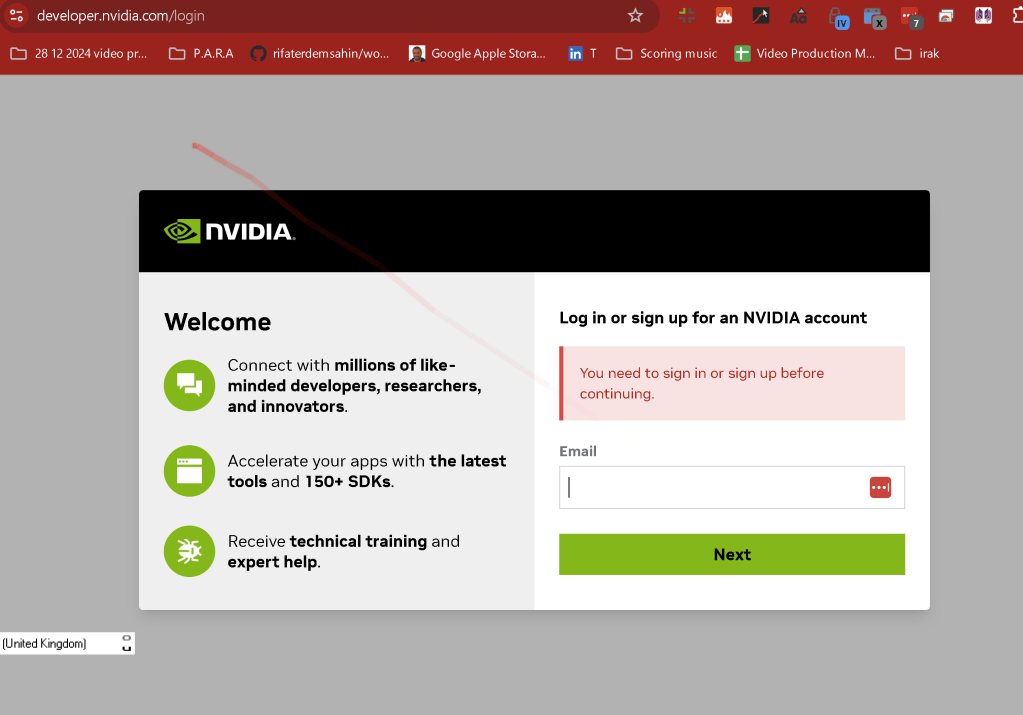The image size is (1023, 715).
Task: Open the purple wings extension icon
Action: pyautogui.click(x=983, y=16)
